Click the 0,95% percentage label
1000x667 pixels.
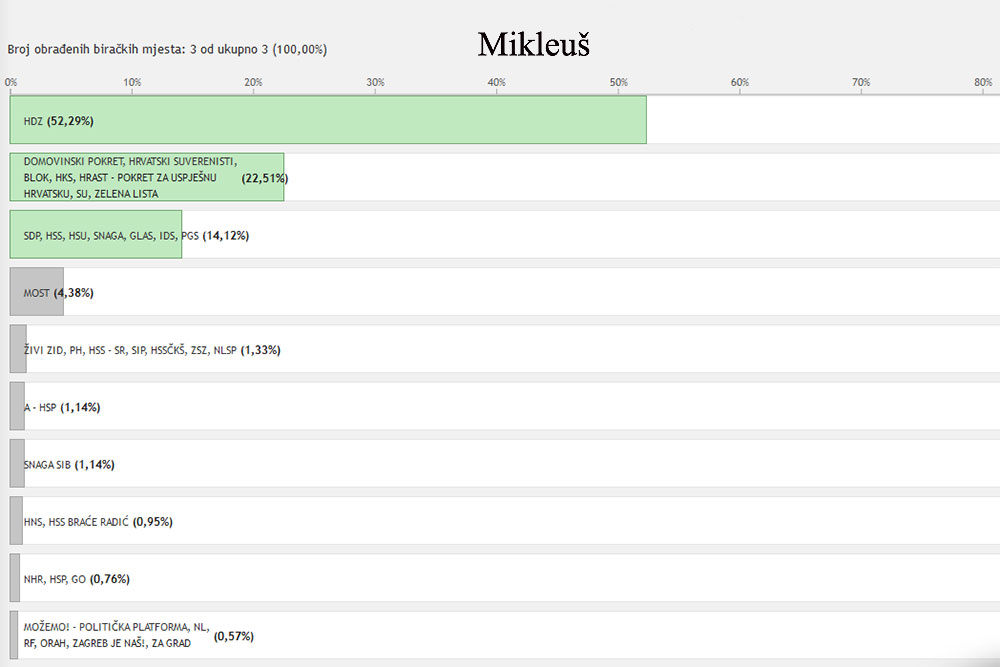click(x=153, y=522)
